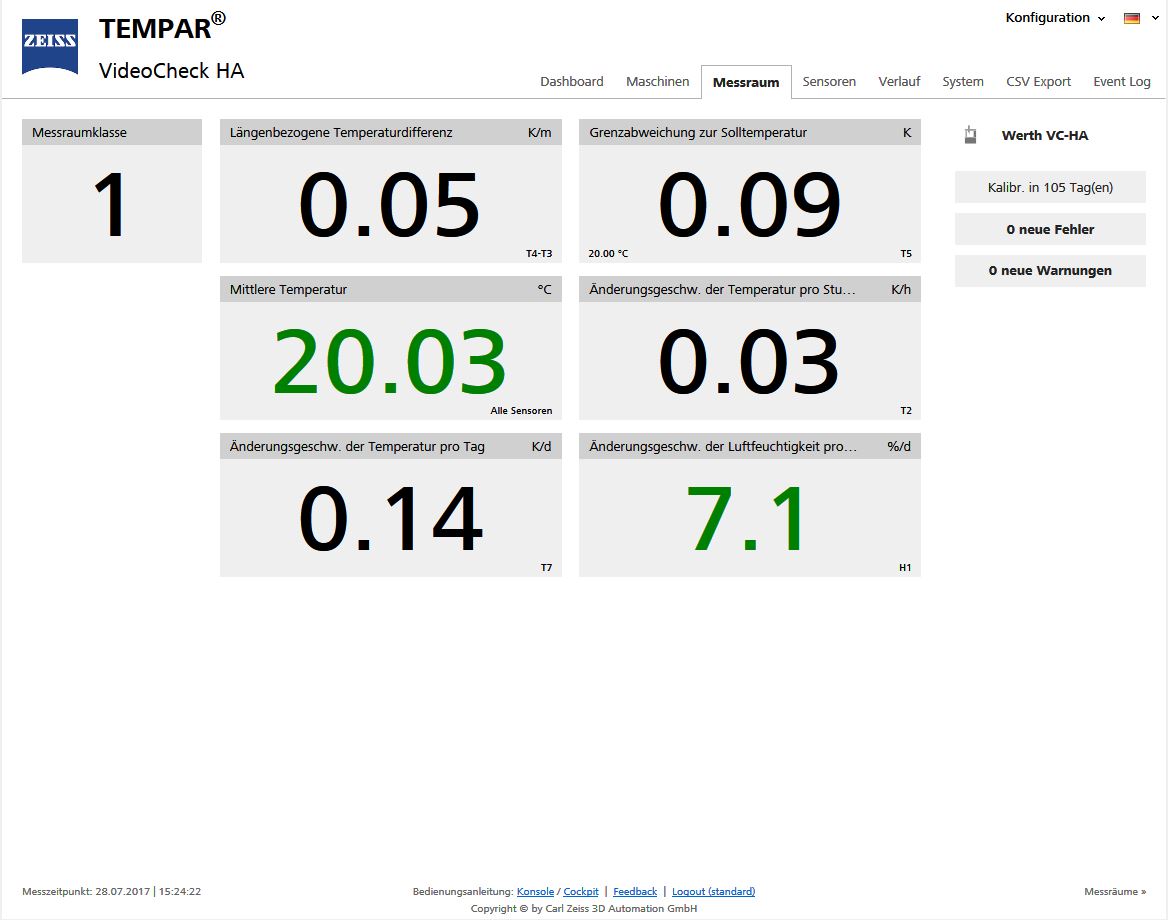This screenshot has height=920, width=1168.
Task: Click the Logout (standard) link
Action: point(713,892)
